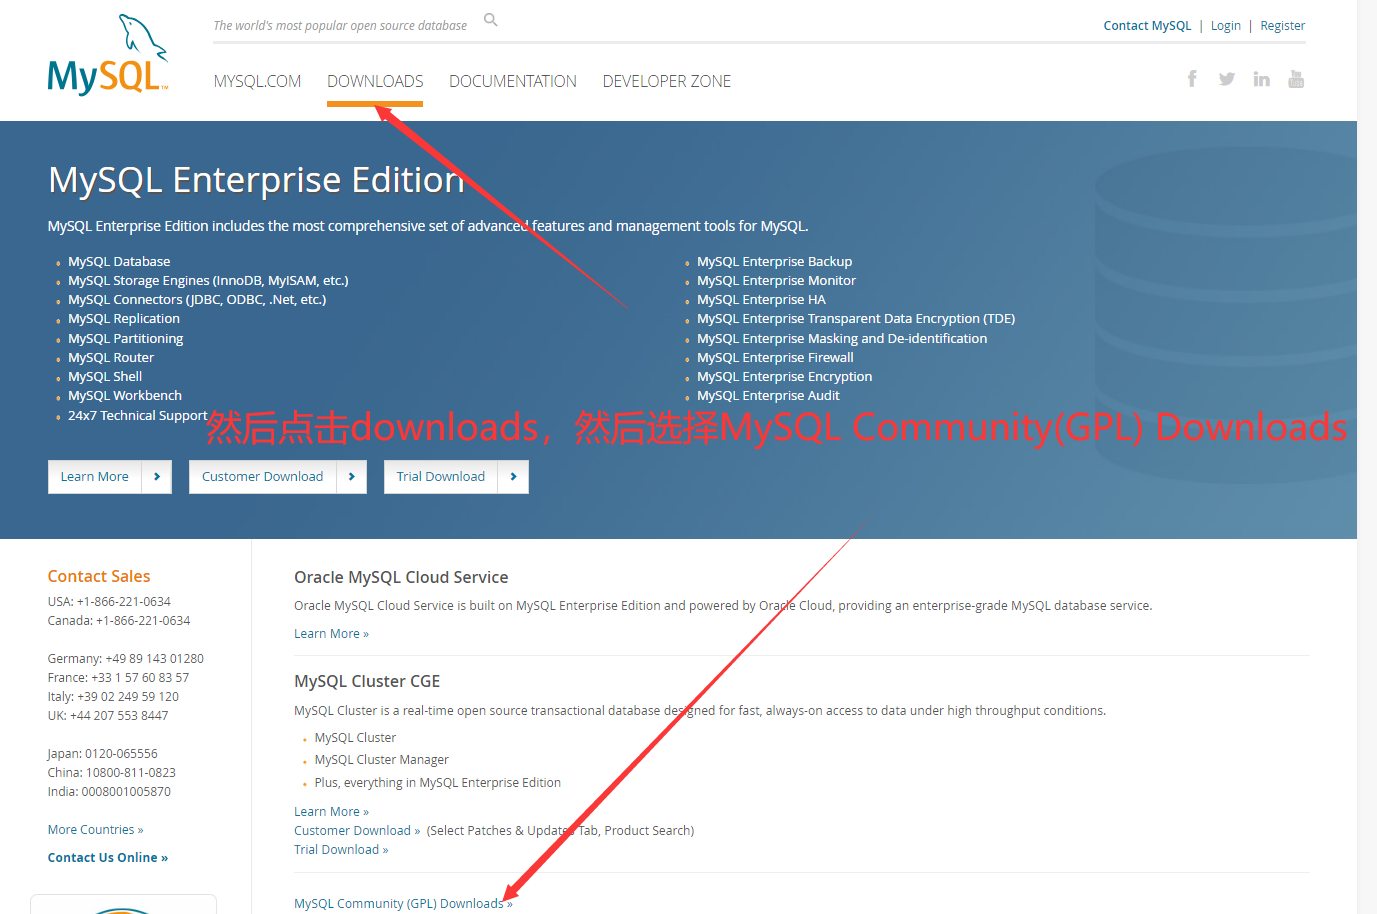
Task: Open MySQL Connectors link
Action: pos(197,300)
